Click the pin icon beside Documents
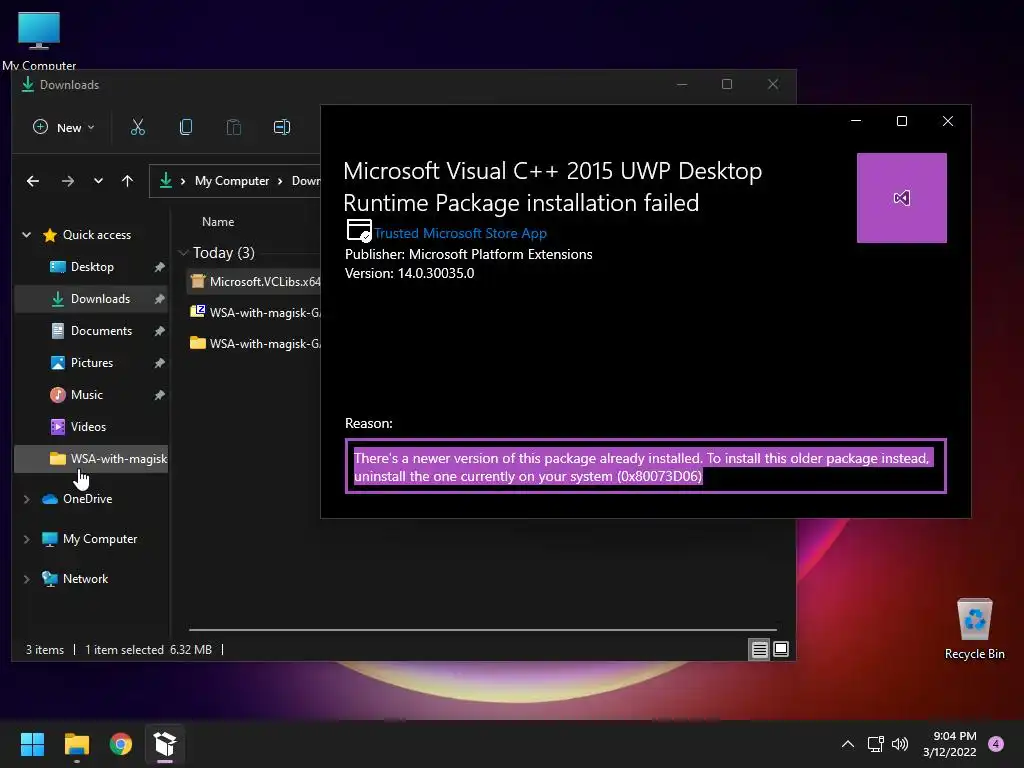The height and width of the screenshot is (768, 1024). click(159, 331)
